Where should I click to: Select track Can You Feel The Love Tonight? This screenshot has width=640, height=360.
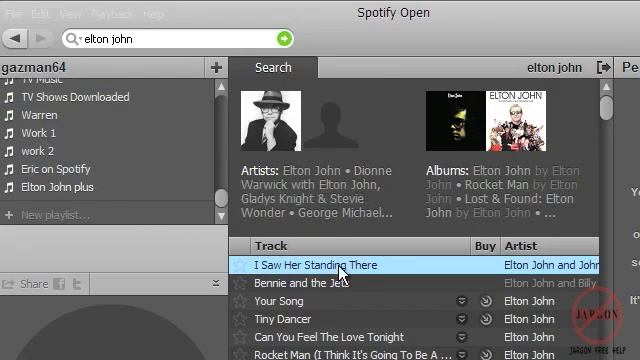click(x=329, y=337)
